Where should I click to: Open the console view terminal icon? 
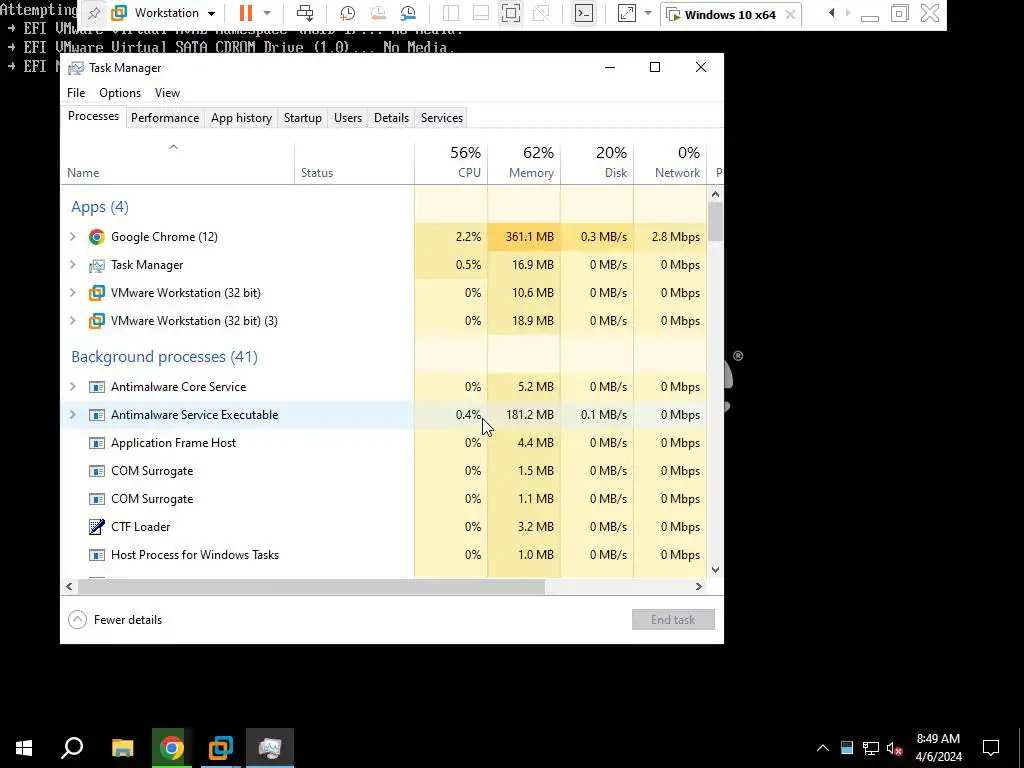pyautogui.click(x=583, y=13)
